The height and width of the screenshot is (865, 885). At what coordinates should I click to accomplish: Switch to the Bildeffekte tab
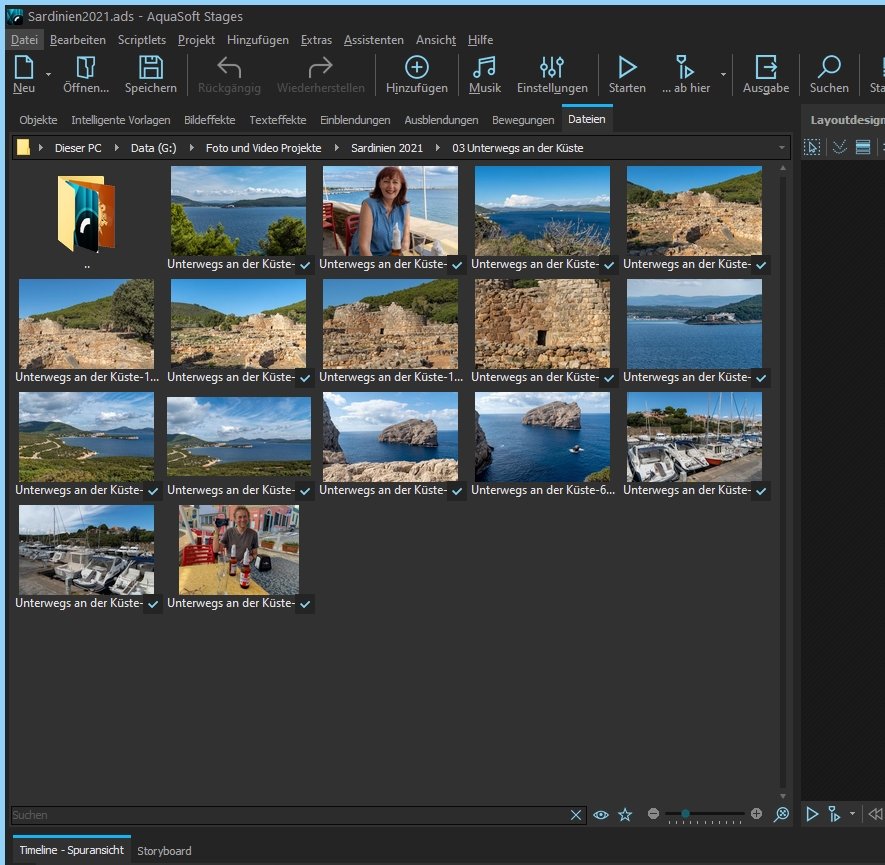click(209, 120)
